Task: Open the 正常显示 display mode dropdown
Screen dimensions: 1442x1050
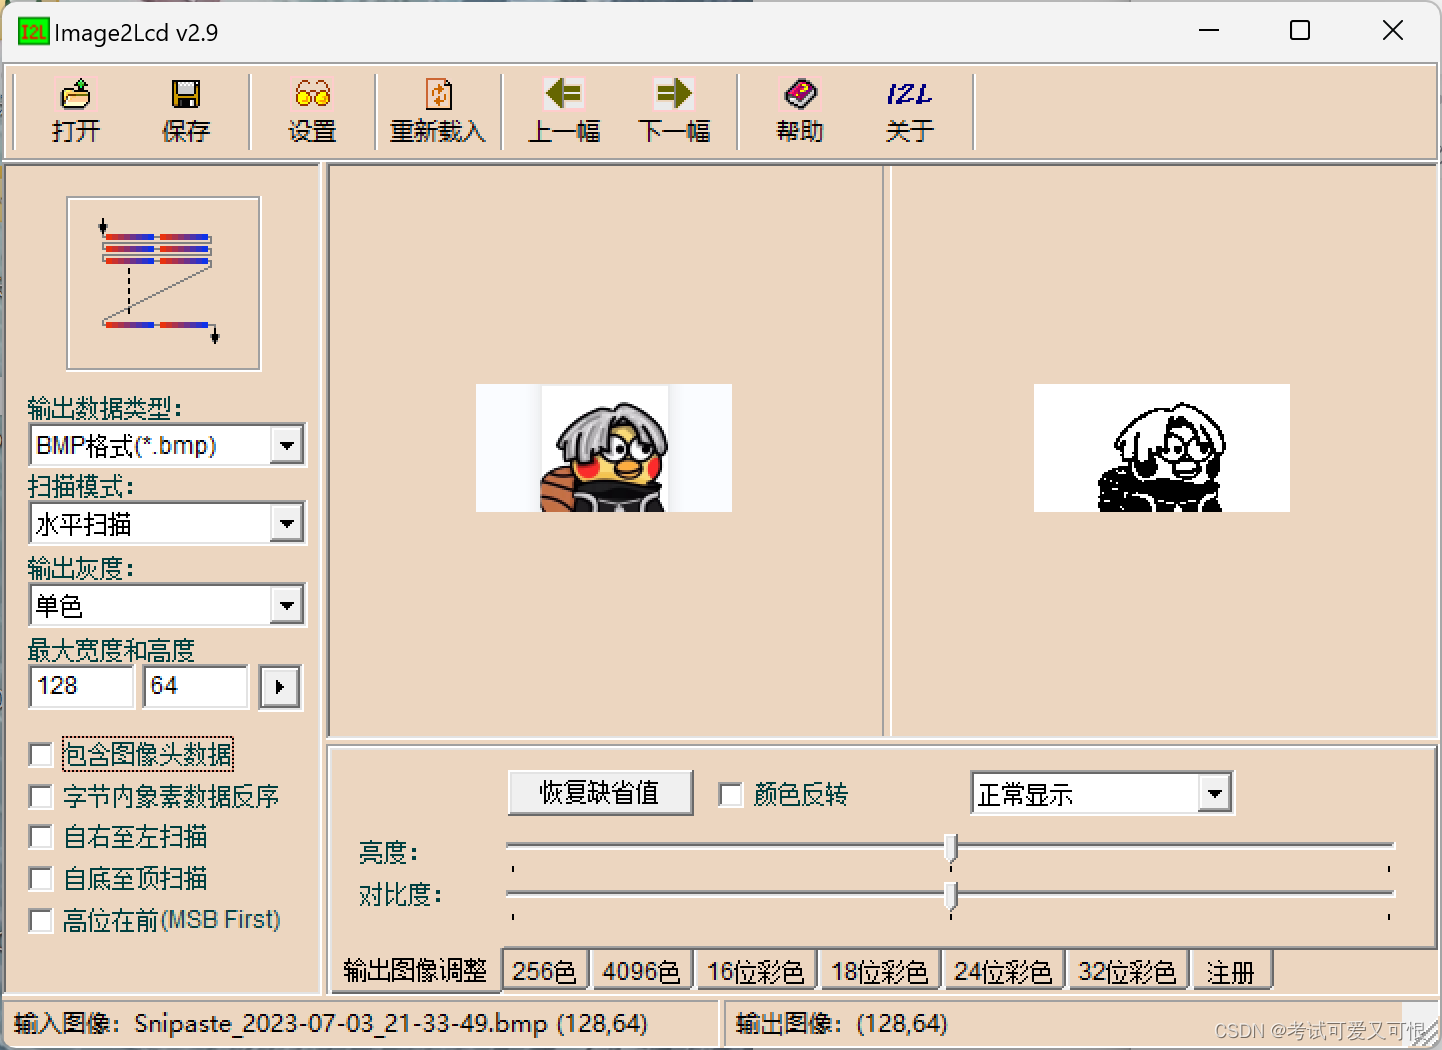Action: 1214,793
